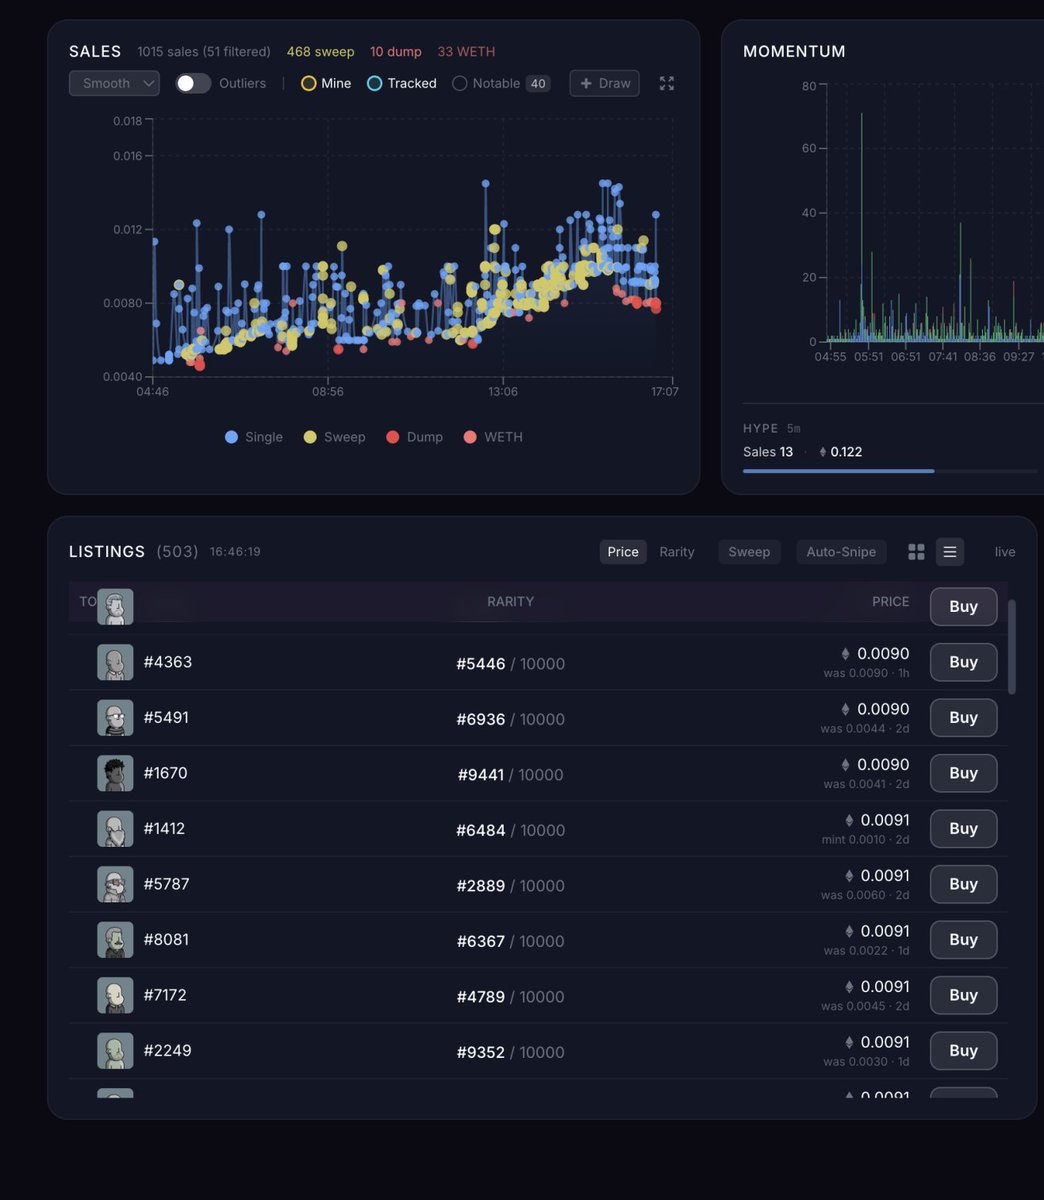
Task: Buy token #8081
Action: point(963,939)
